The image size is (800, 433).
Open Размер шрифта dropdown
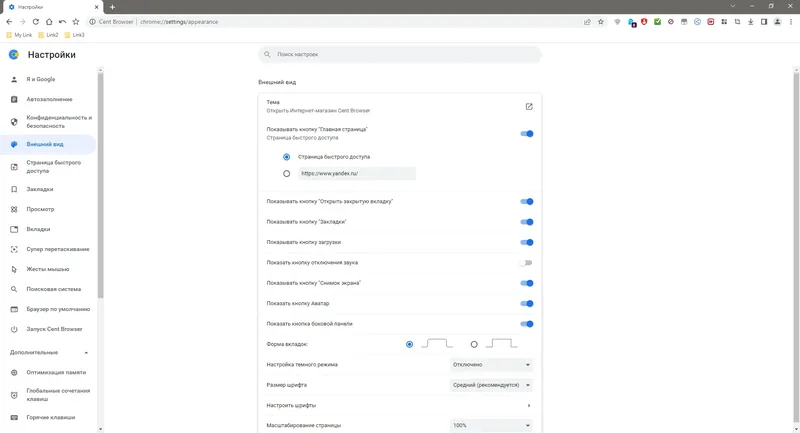pyautogui.click(x=491, y=385)
